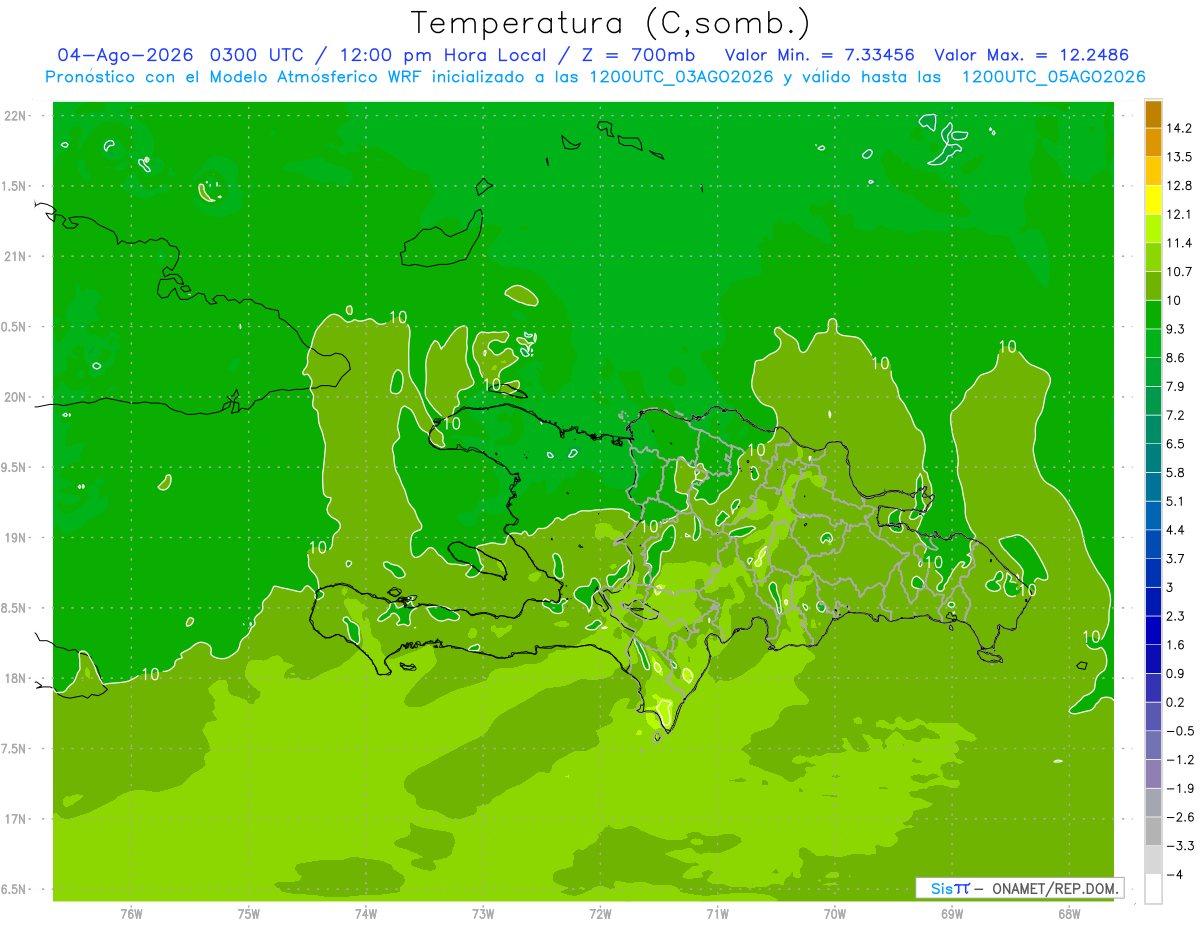The image size is (1200, 927).
Task: Click the '68W' longitude axis label
Action: [1068, 913]
